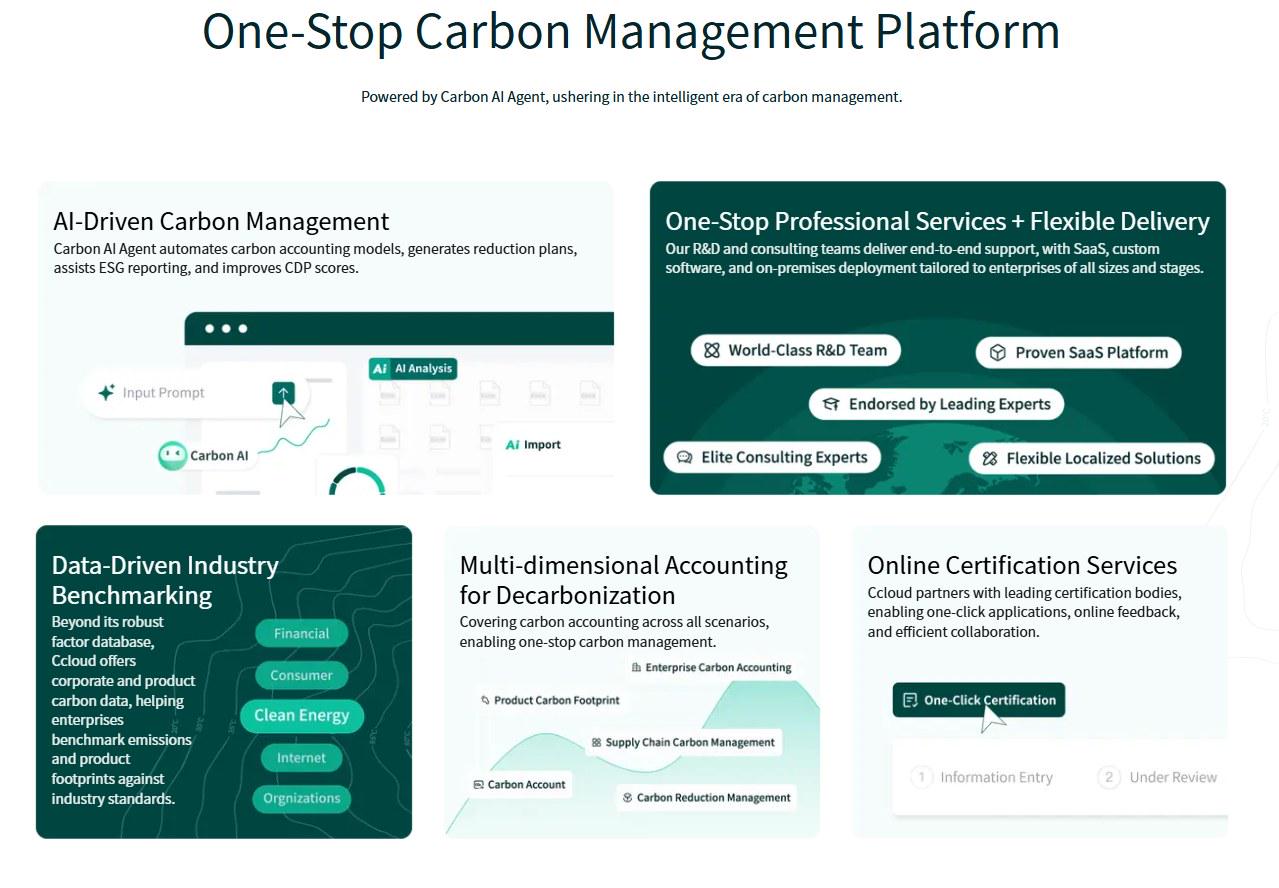Click the Carbon Account tag

[519, 784]
